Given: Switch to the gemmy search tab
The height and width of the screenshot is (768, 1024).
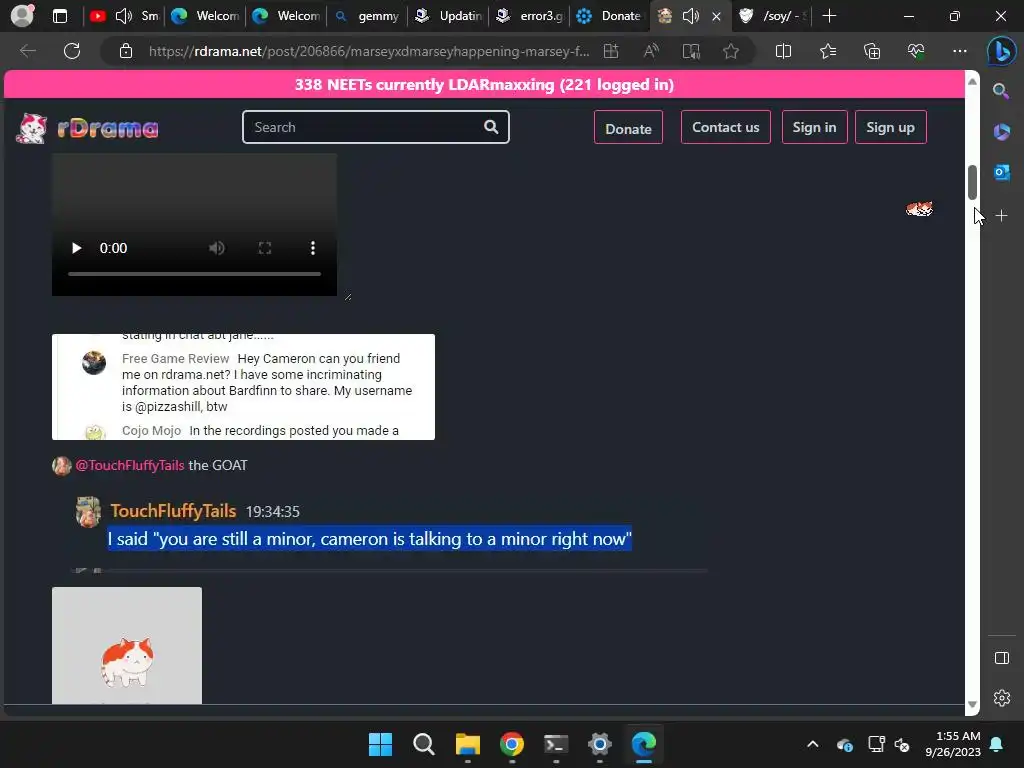Looking at the screenshot, I should click(367, 16).
